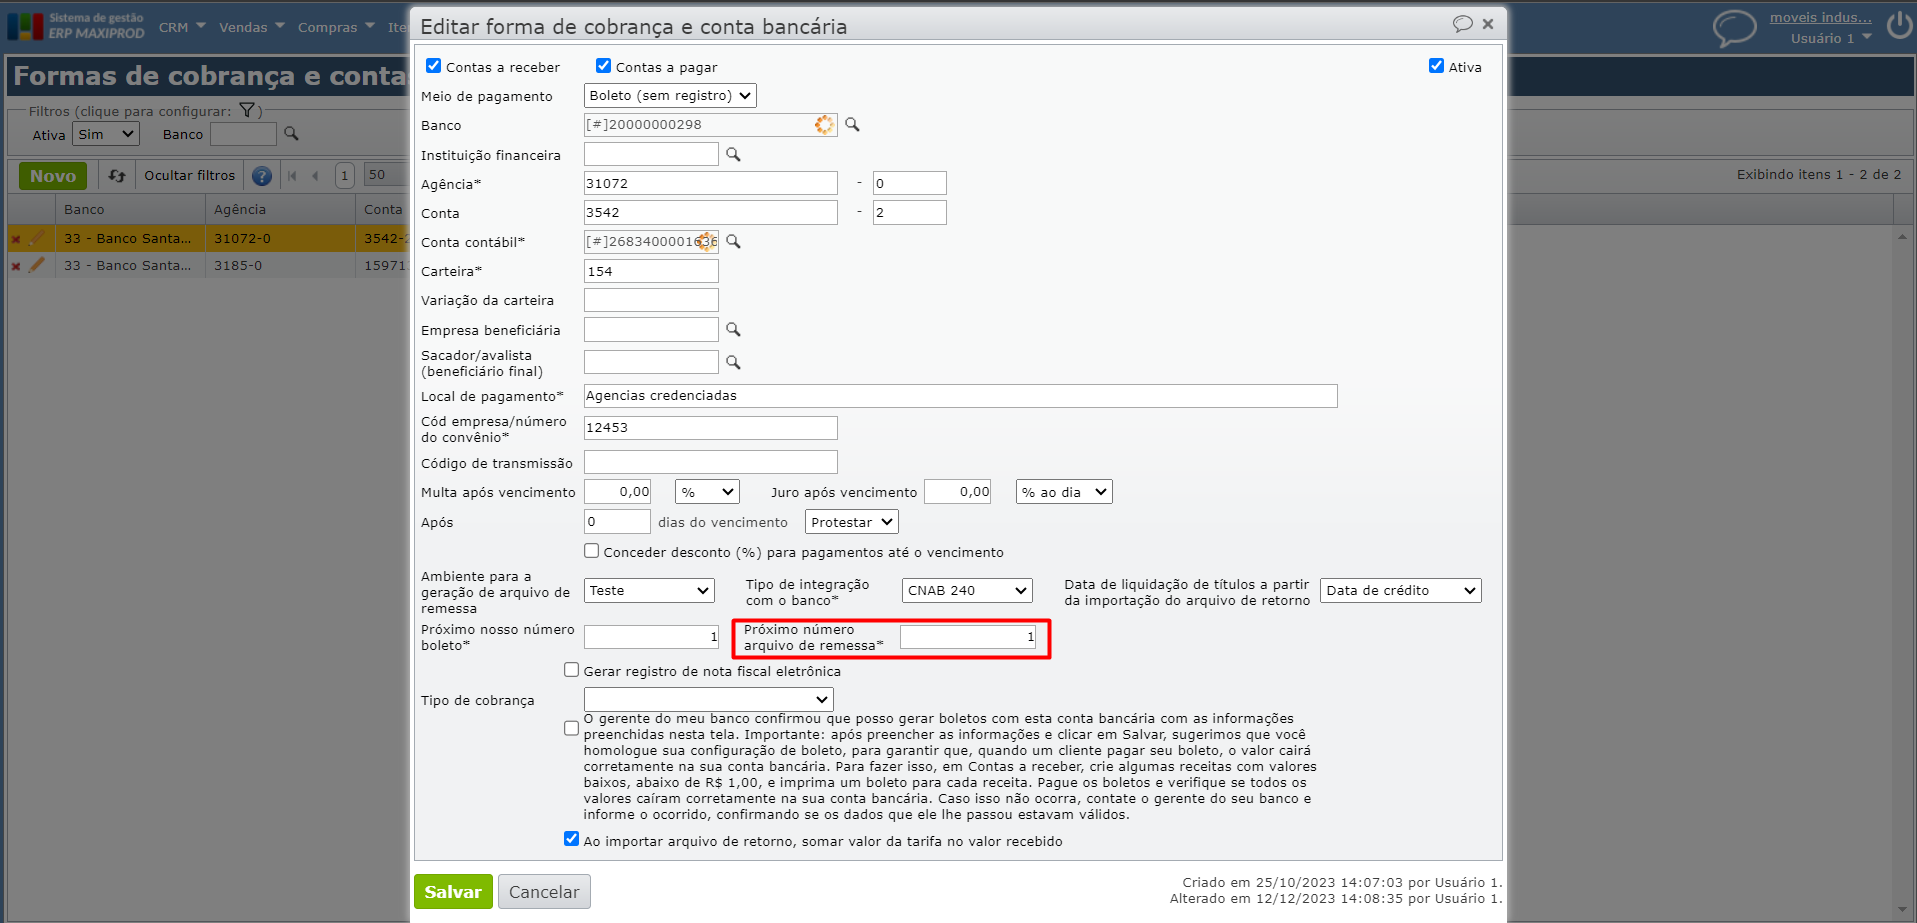Uncheck the Ativa checkbox in the dialog

coord(1437,66)
